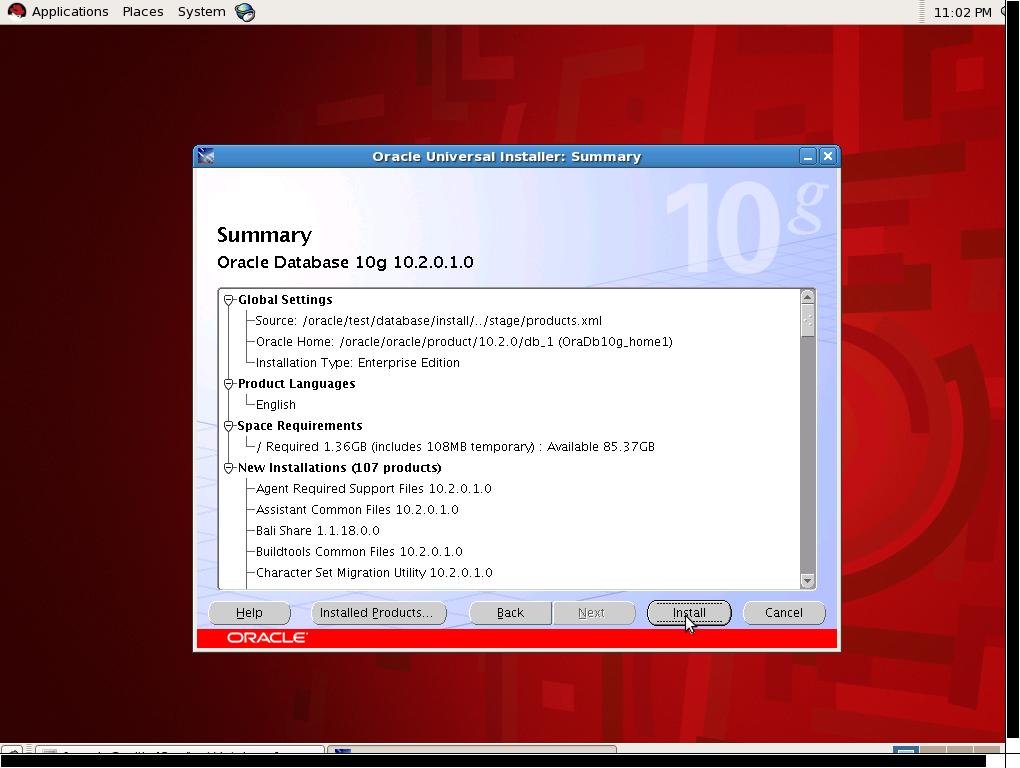Click New Installations (107 products) heading
Viewport: 1020px width, 768px height.
340,468
